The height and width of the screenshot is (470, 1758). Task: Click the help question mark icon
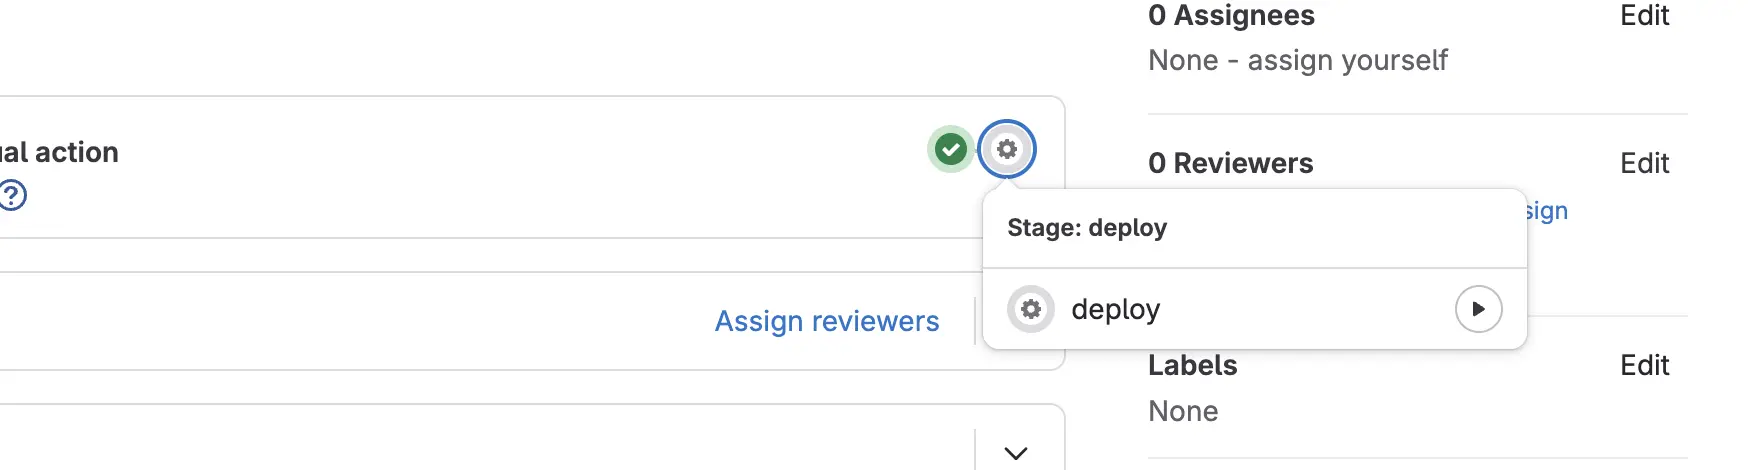[12, 195]
